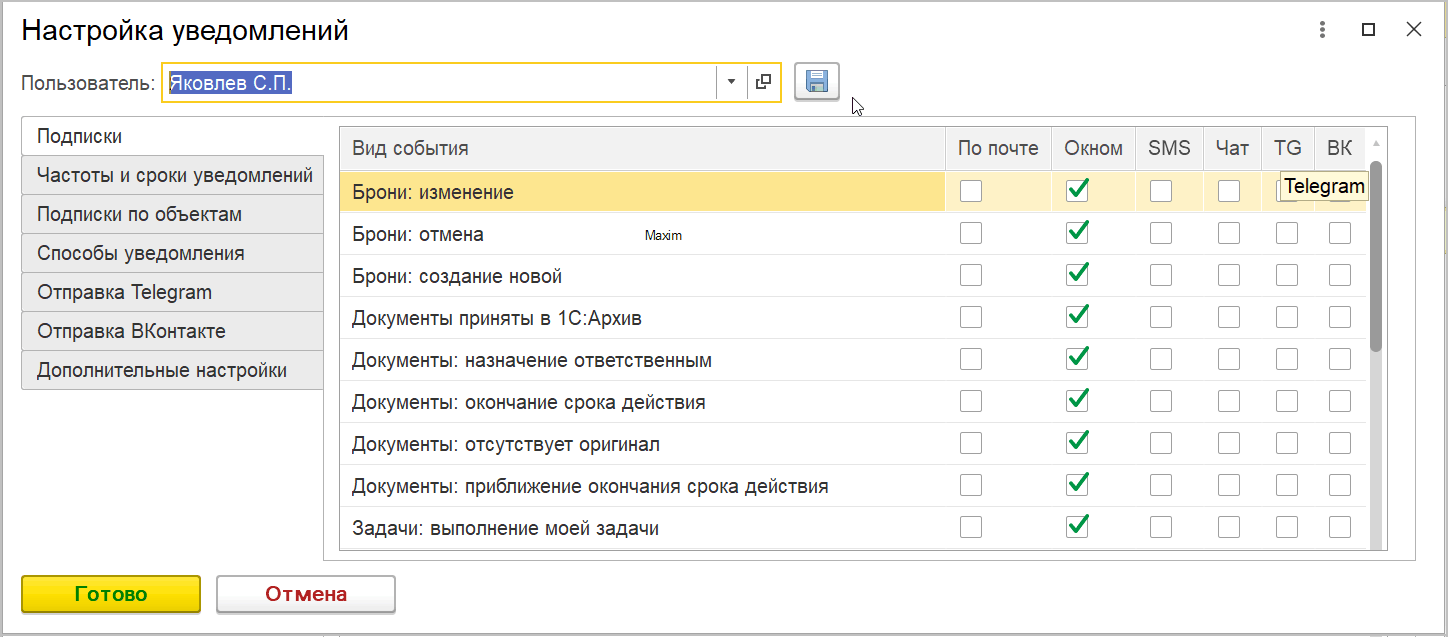The height and width of the screenshot is (637, 1448).
Task: Click the Пользователь input field
Action: point(440,82)
